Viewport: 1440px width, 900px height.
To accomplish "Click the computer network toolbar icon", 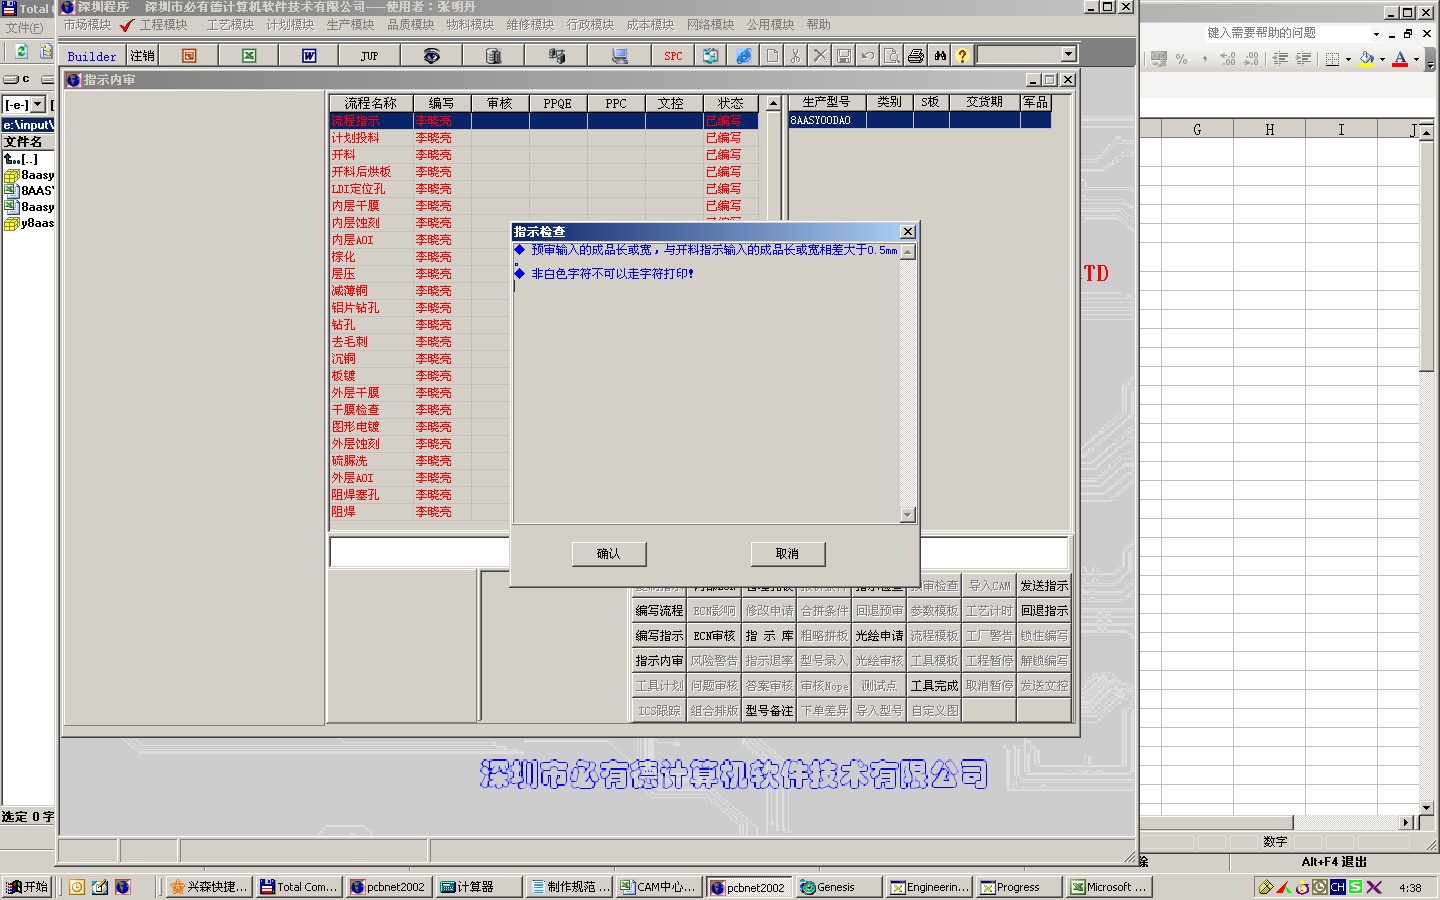I will 619,56.
